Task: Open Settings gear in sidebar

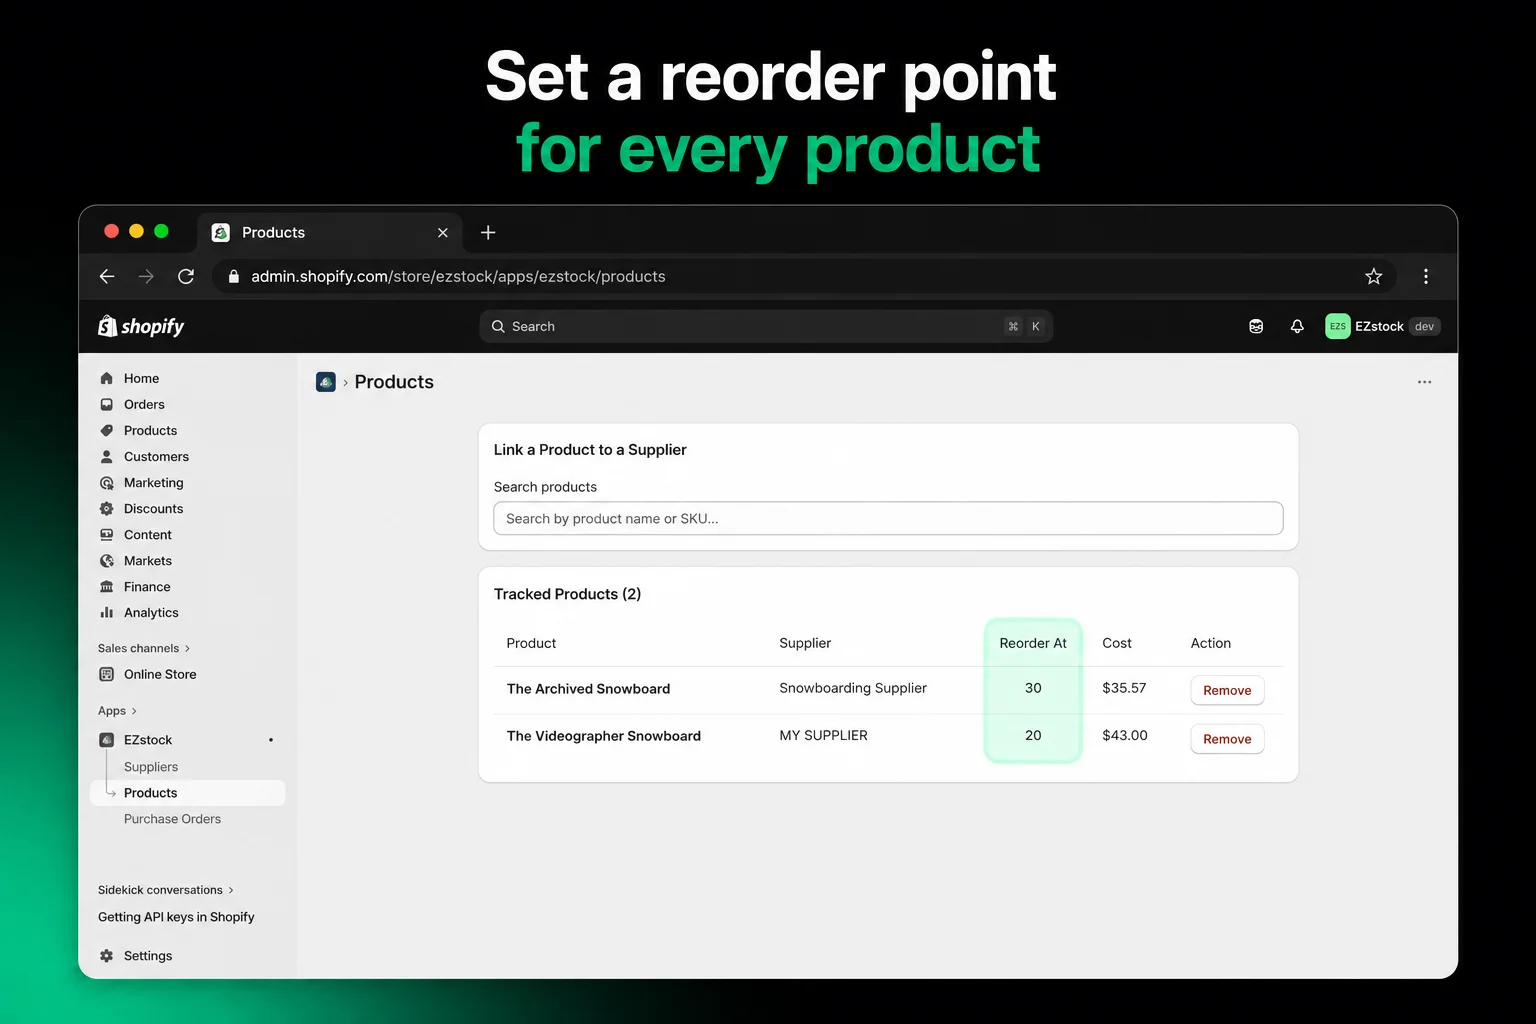Action: [x=107, y=956]
